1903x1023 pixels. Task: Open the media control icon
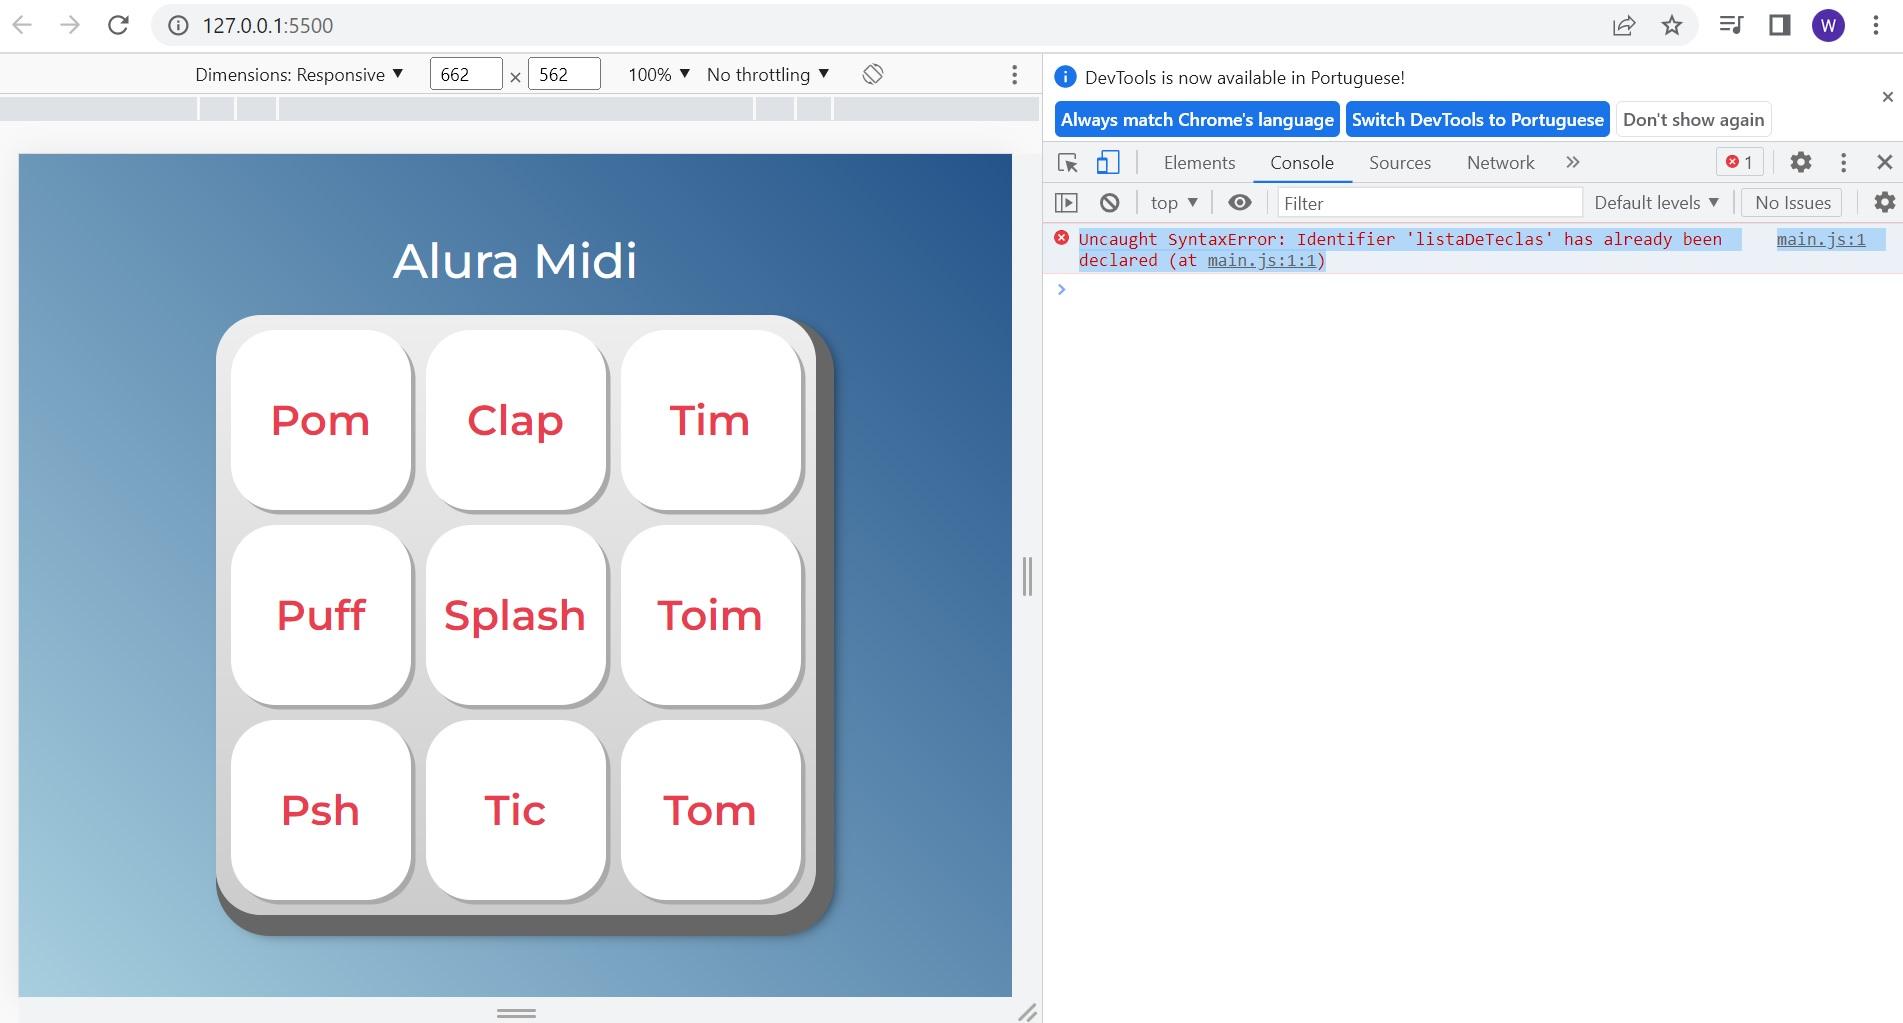coord(1731,25)
